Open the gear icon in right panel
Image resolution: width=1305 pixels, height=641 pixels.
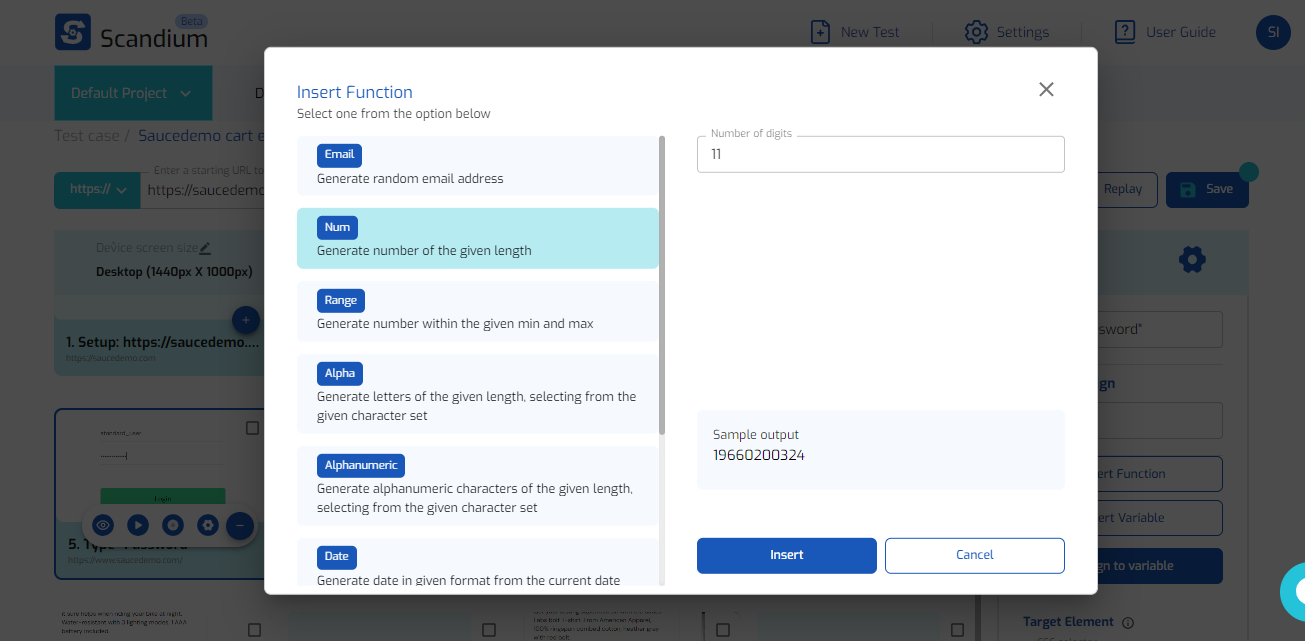1191,260
